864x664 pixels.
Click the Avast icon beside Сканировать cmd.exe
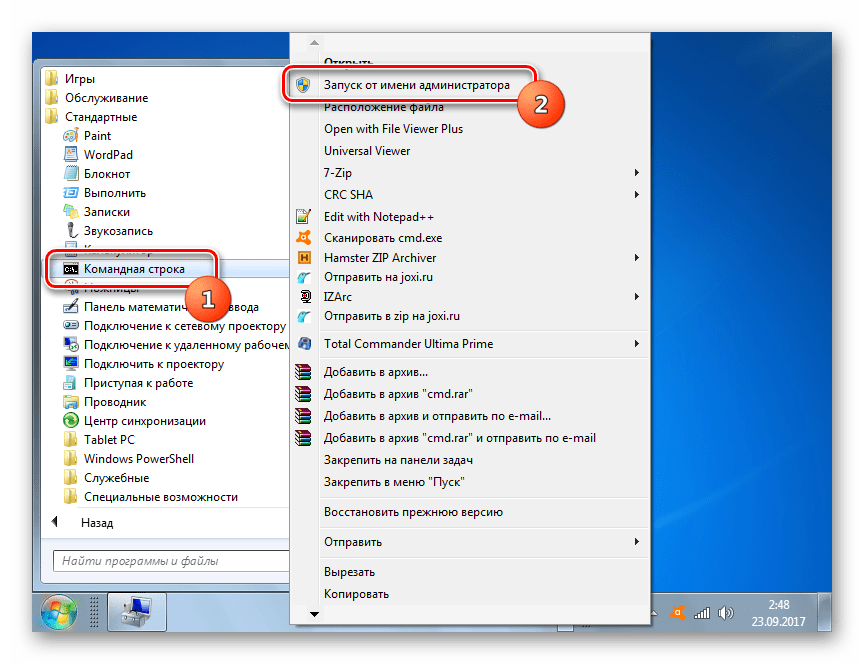(x=304, y=237)
